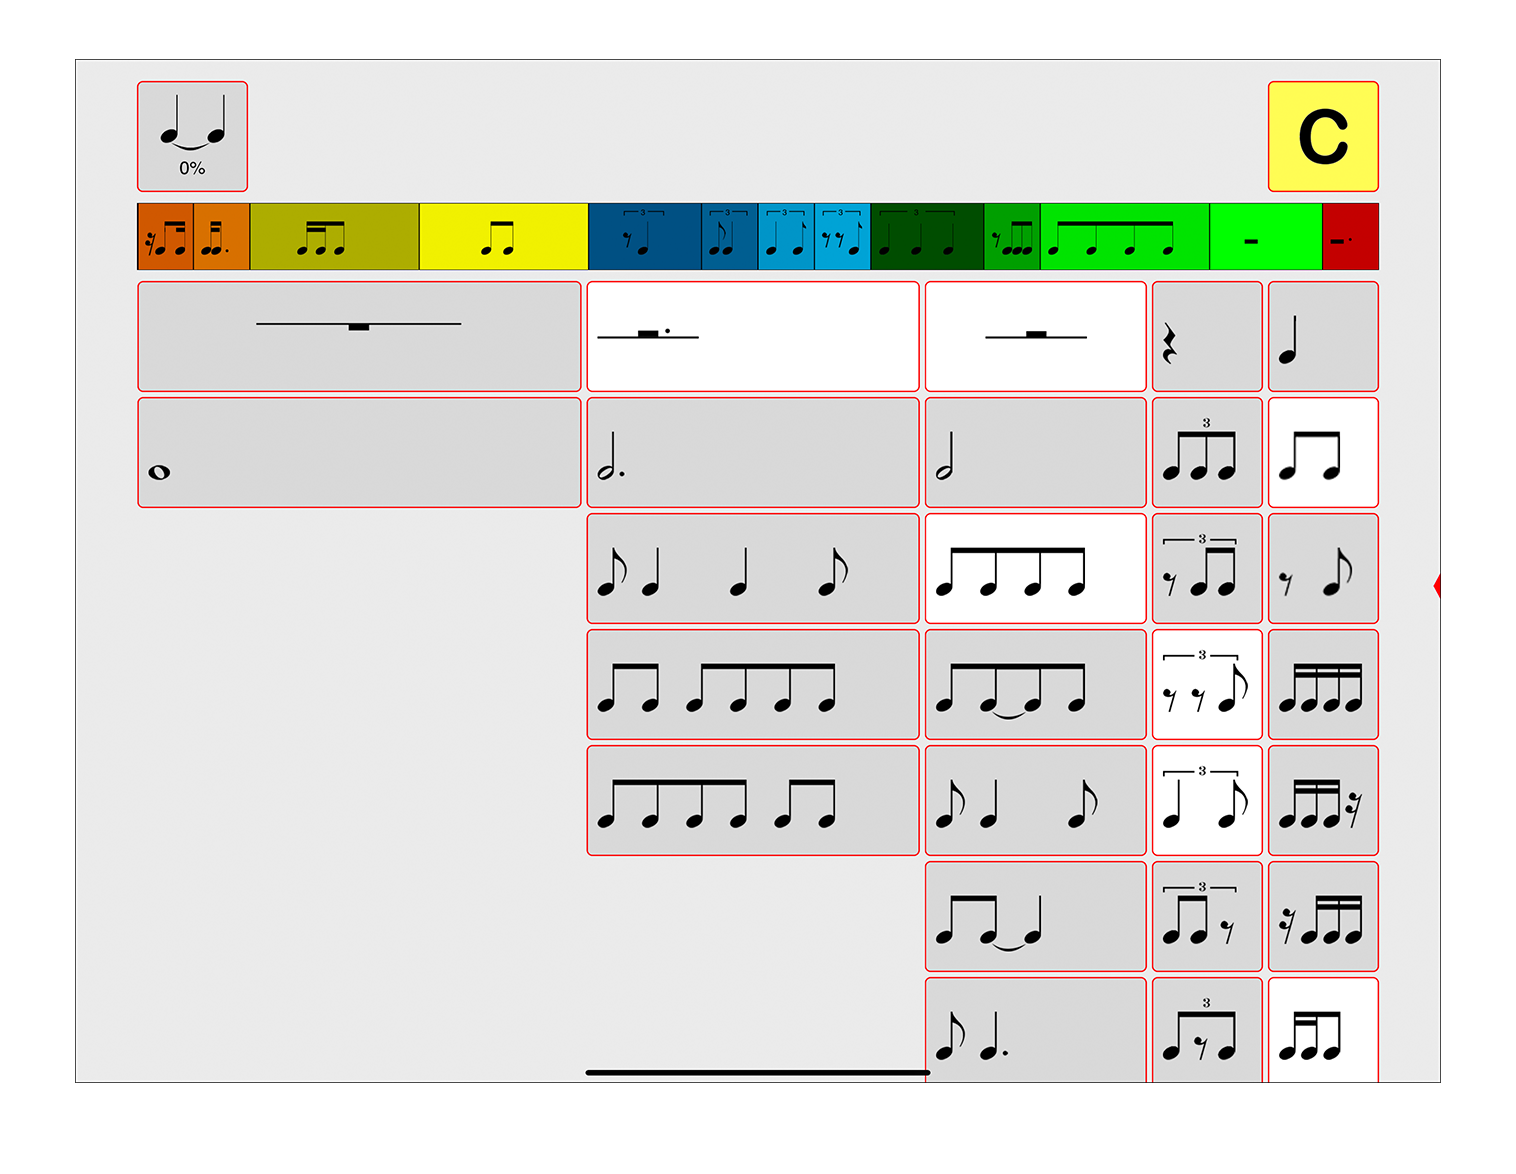Choose the eighth and dotted quarter cell
The height and width of the screenshot is (1174, 1516).
click(1036, 1029)
